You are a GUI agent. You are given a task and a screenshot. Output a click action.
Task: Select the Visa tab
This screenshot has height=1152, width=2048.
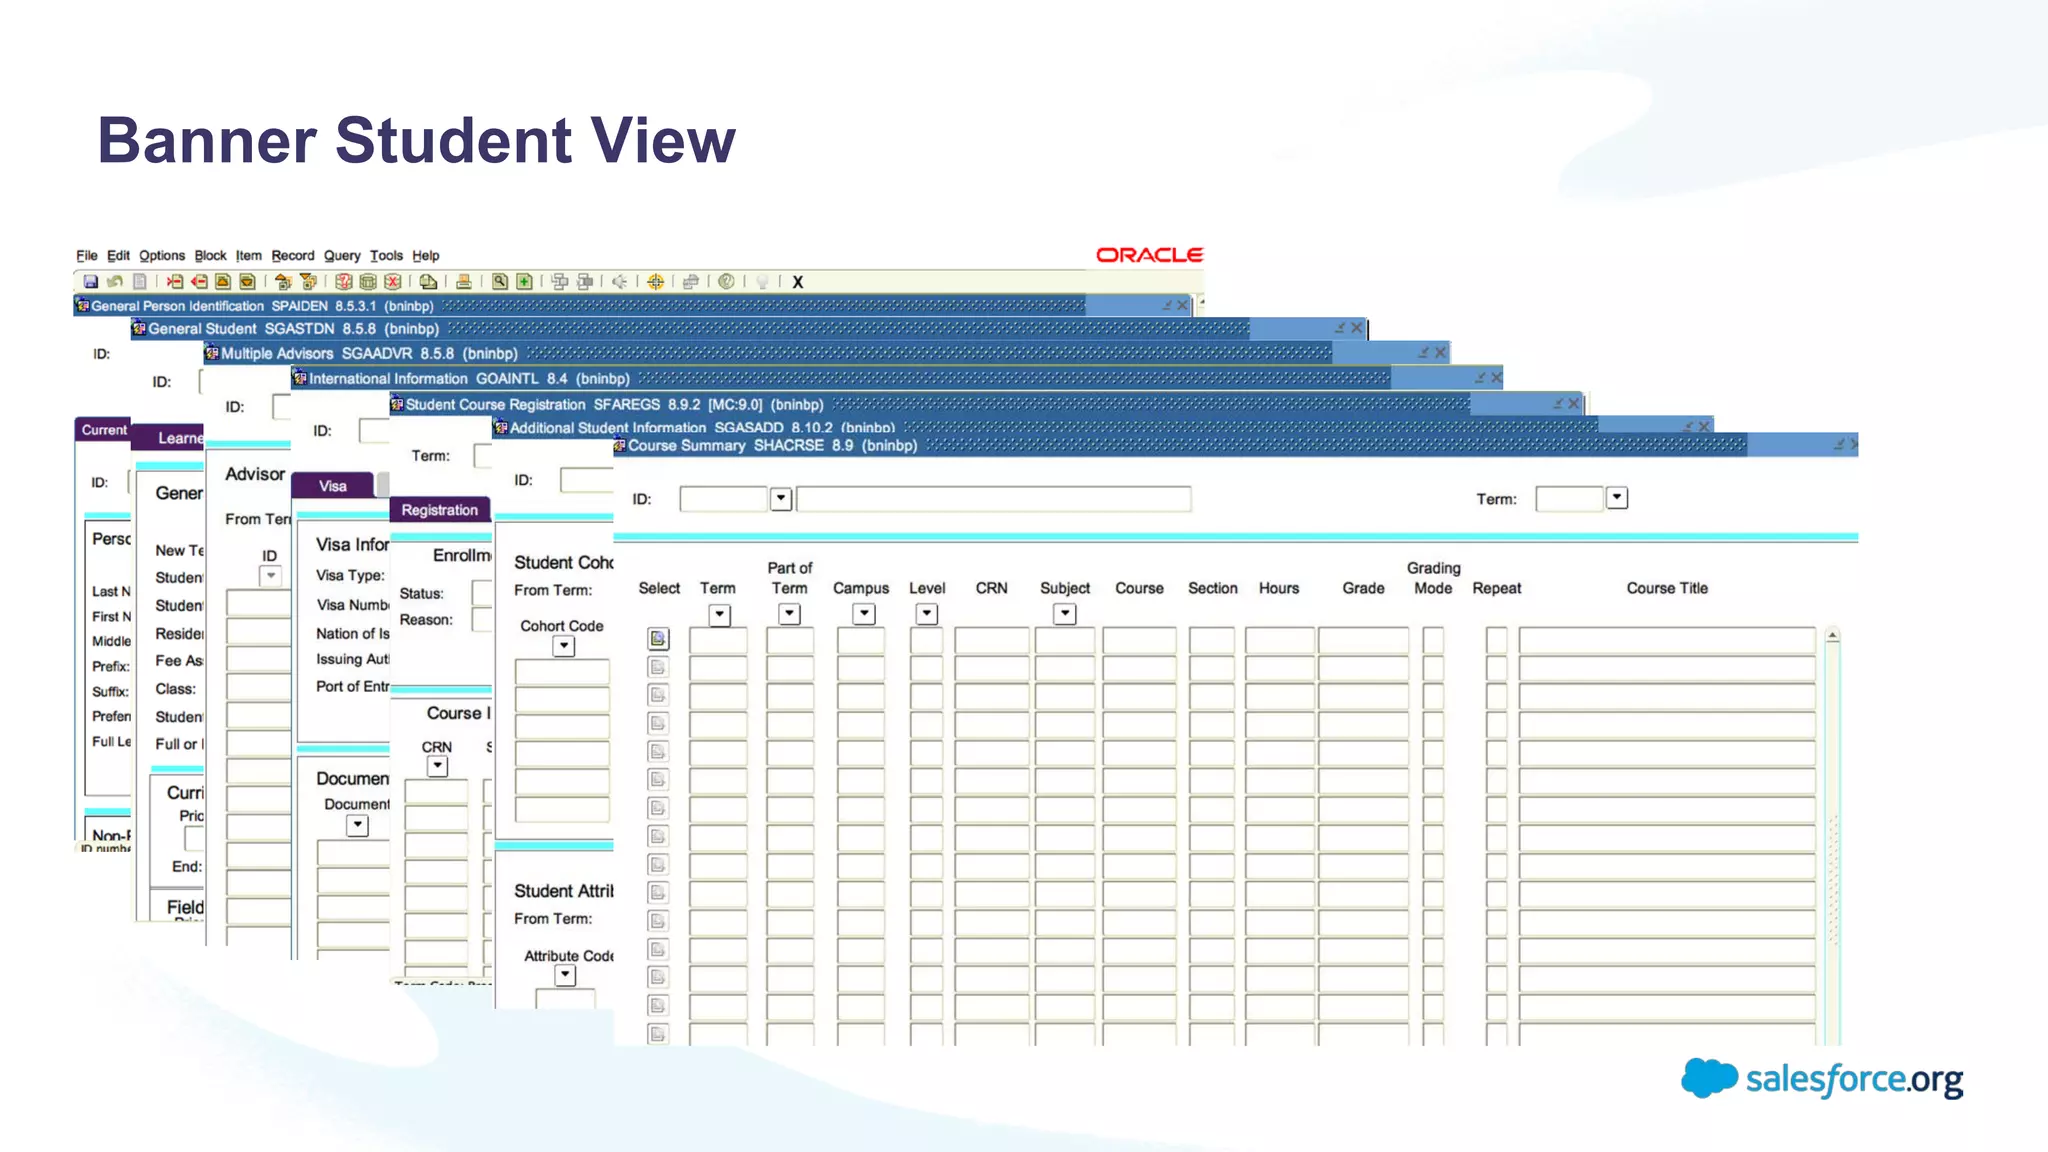tap(332, 486)
